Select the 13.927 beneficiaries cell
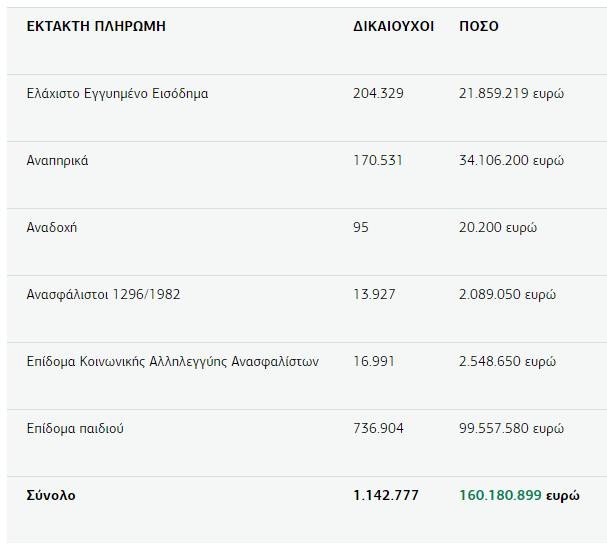 pos(374,295)
